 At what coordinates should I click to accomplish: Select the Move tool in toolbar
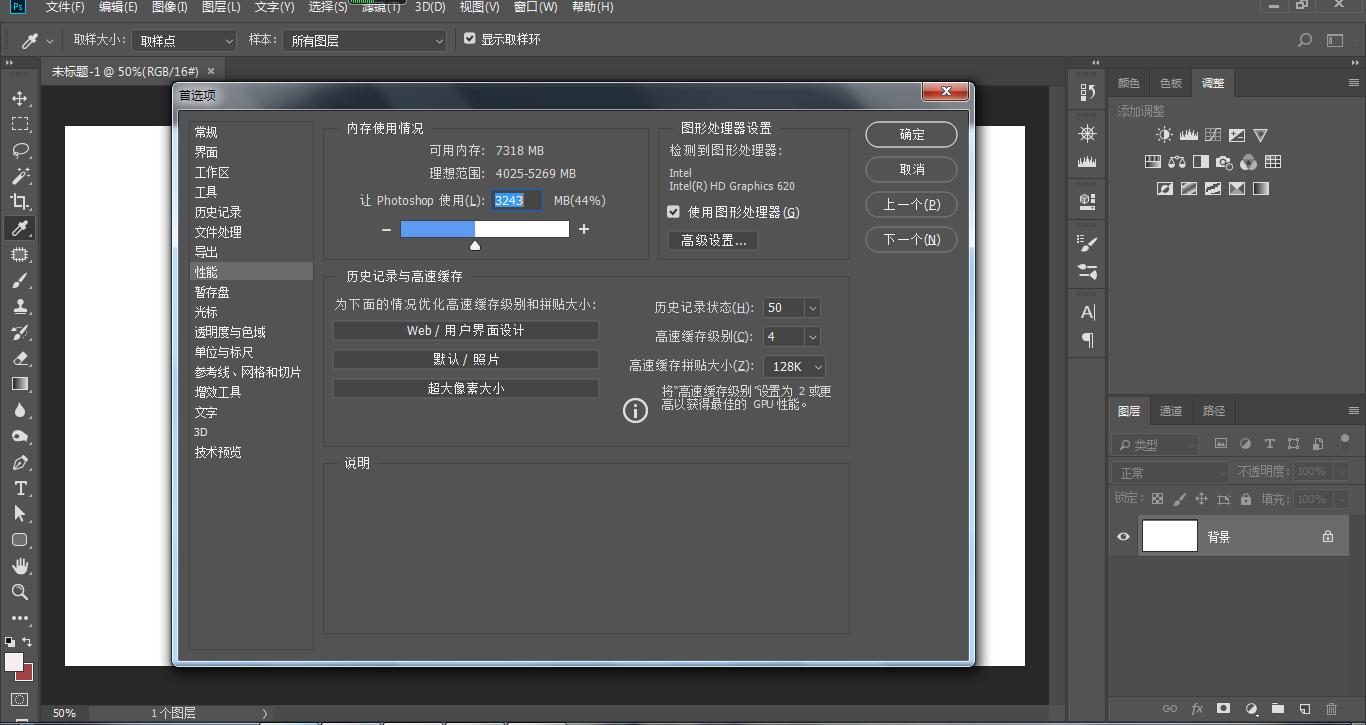(19, 98)
